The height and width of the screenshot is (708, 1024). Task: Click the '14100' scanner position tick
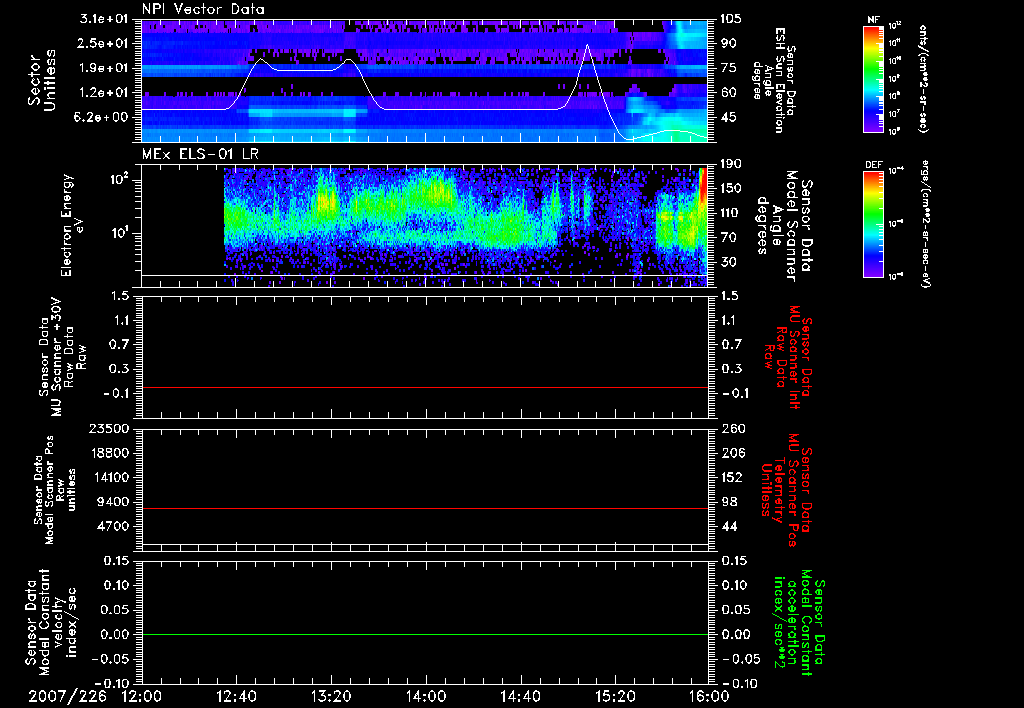coord(110,477)
